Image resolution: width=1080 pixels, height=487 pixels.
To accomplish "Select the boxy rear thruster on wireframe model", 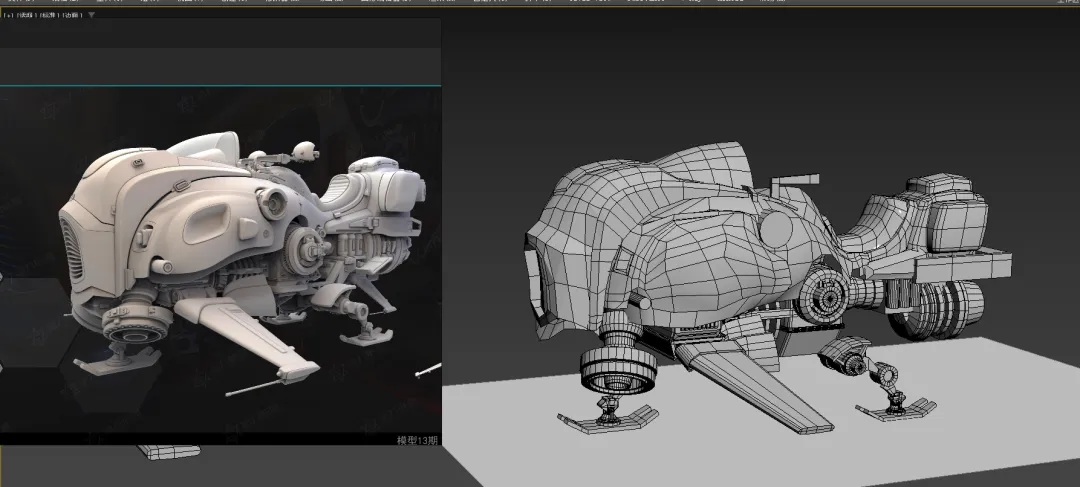I will pyautogui.click(x=955, y=215).
